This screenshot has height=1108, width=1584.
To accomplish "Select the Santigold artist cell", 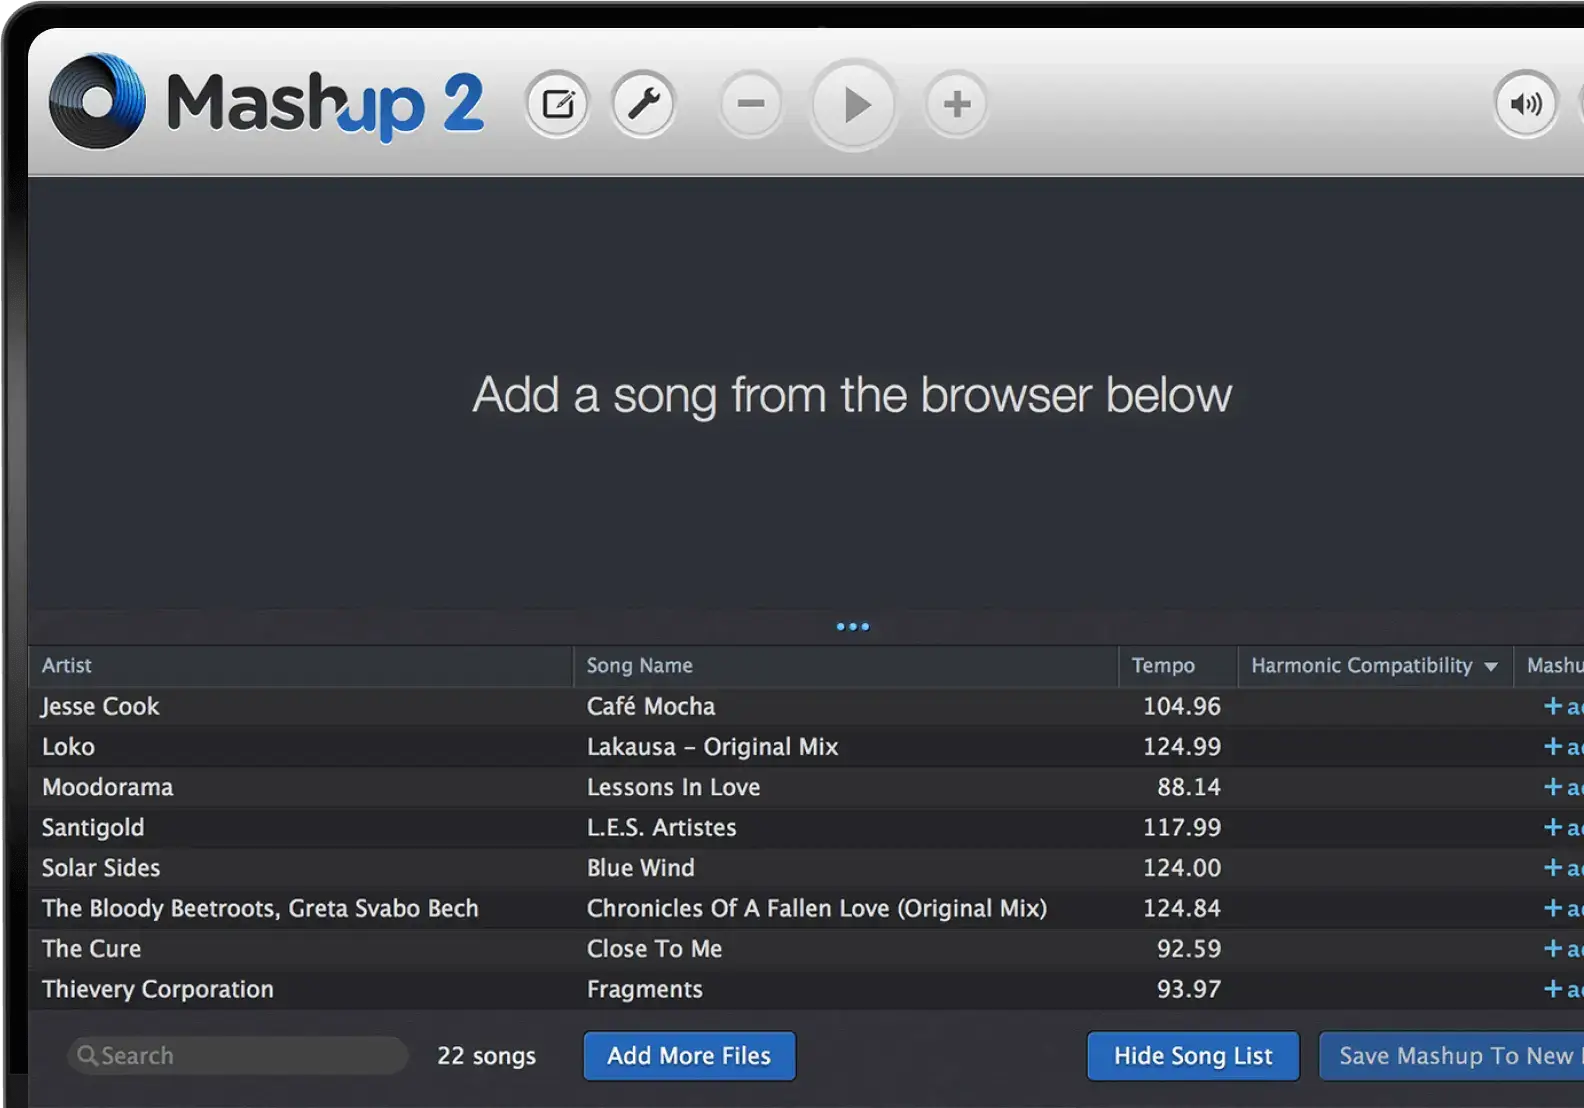I will (x=93, y=828).
